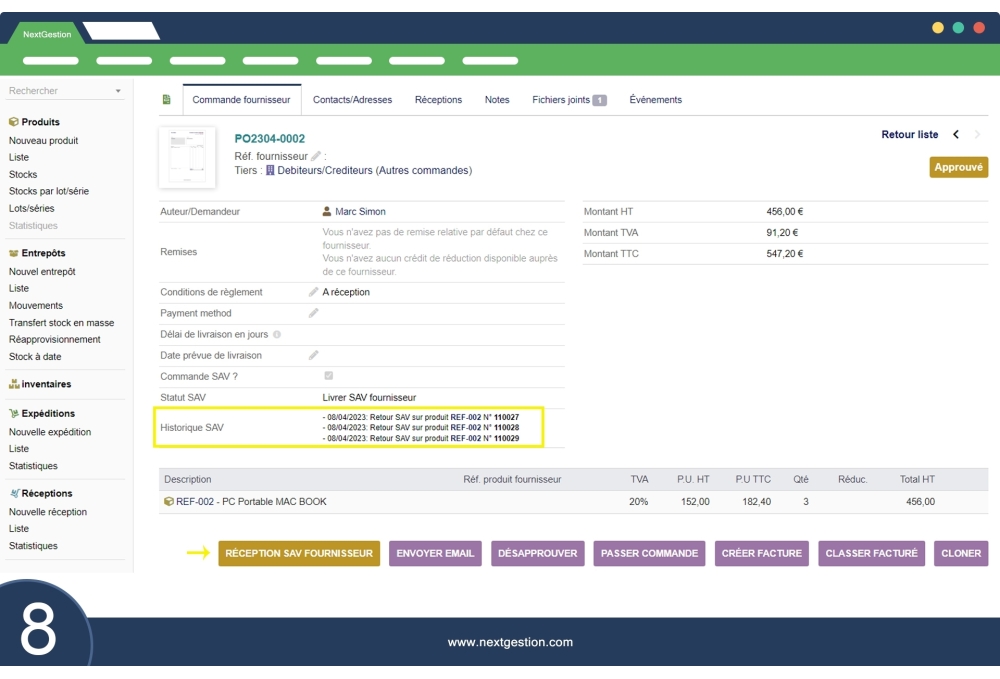
Task: Open Marc Simon user link
Action: (x=360, y=212)
